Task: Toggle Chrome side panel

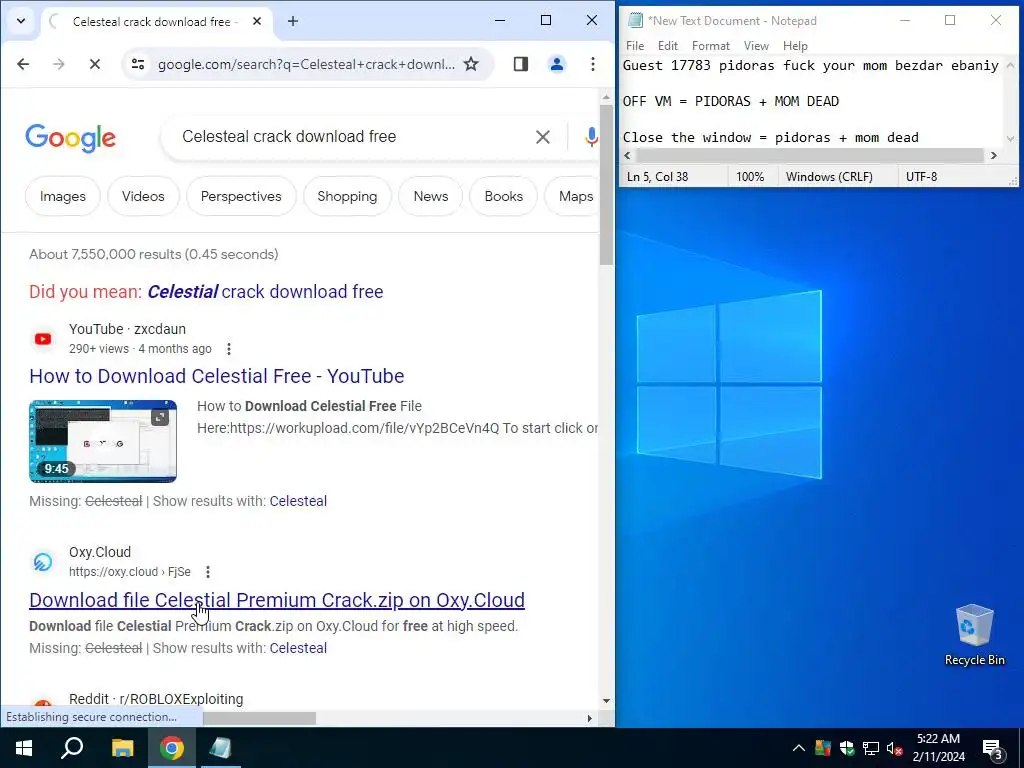Action: (x=520, y=64)
